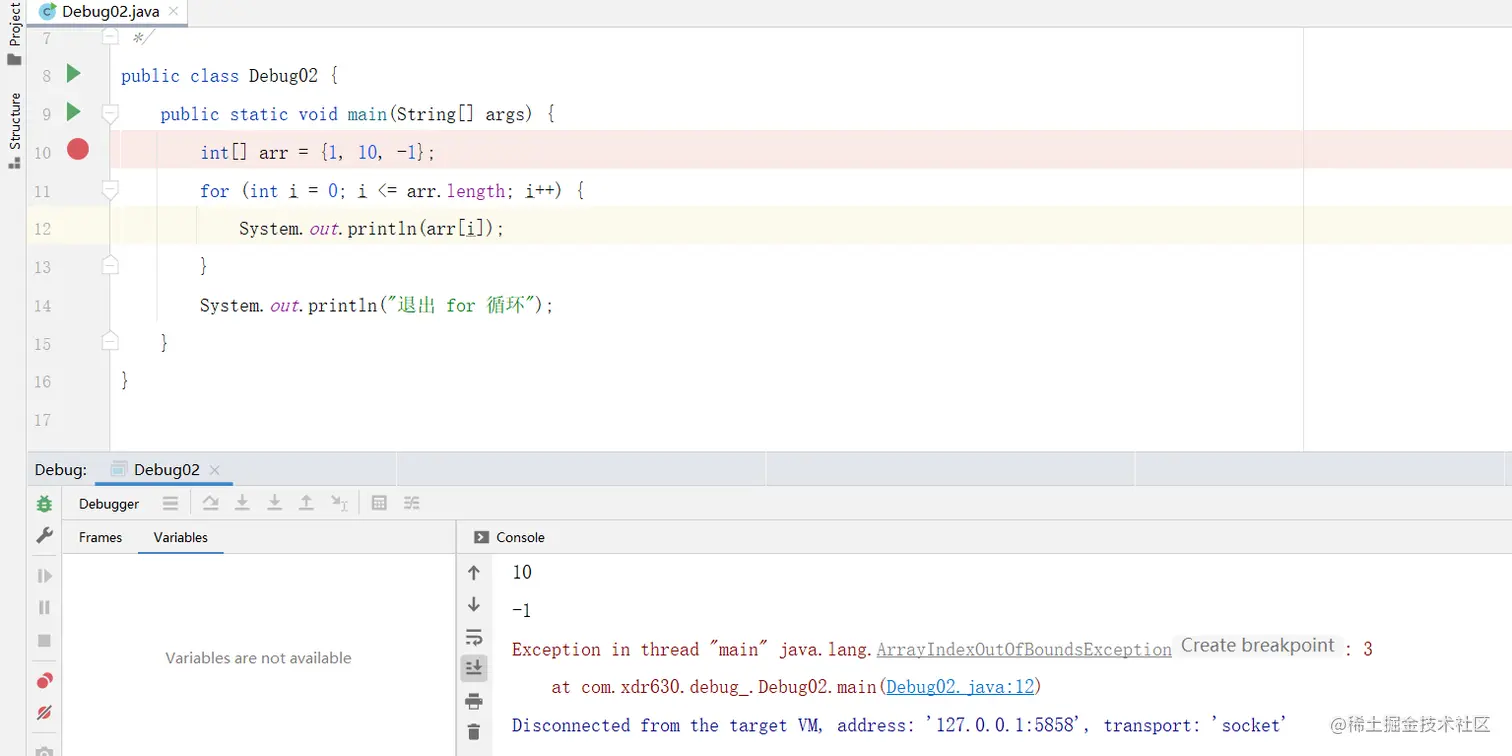Image resolution: width=1512 pixels, height=756 pixels.
Task: Click the Step Over icon
Action: [x=210, y=503]
